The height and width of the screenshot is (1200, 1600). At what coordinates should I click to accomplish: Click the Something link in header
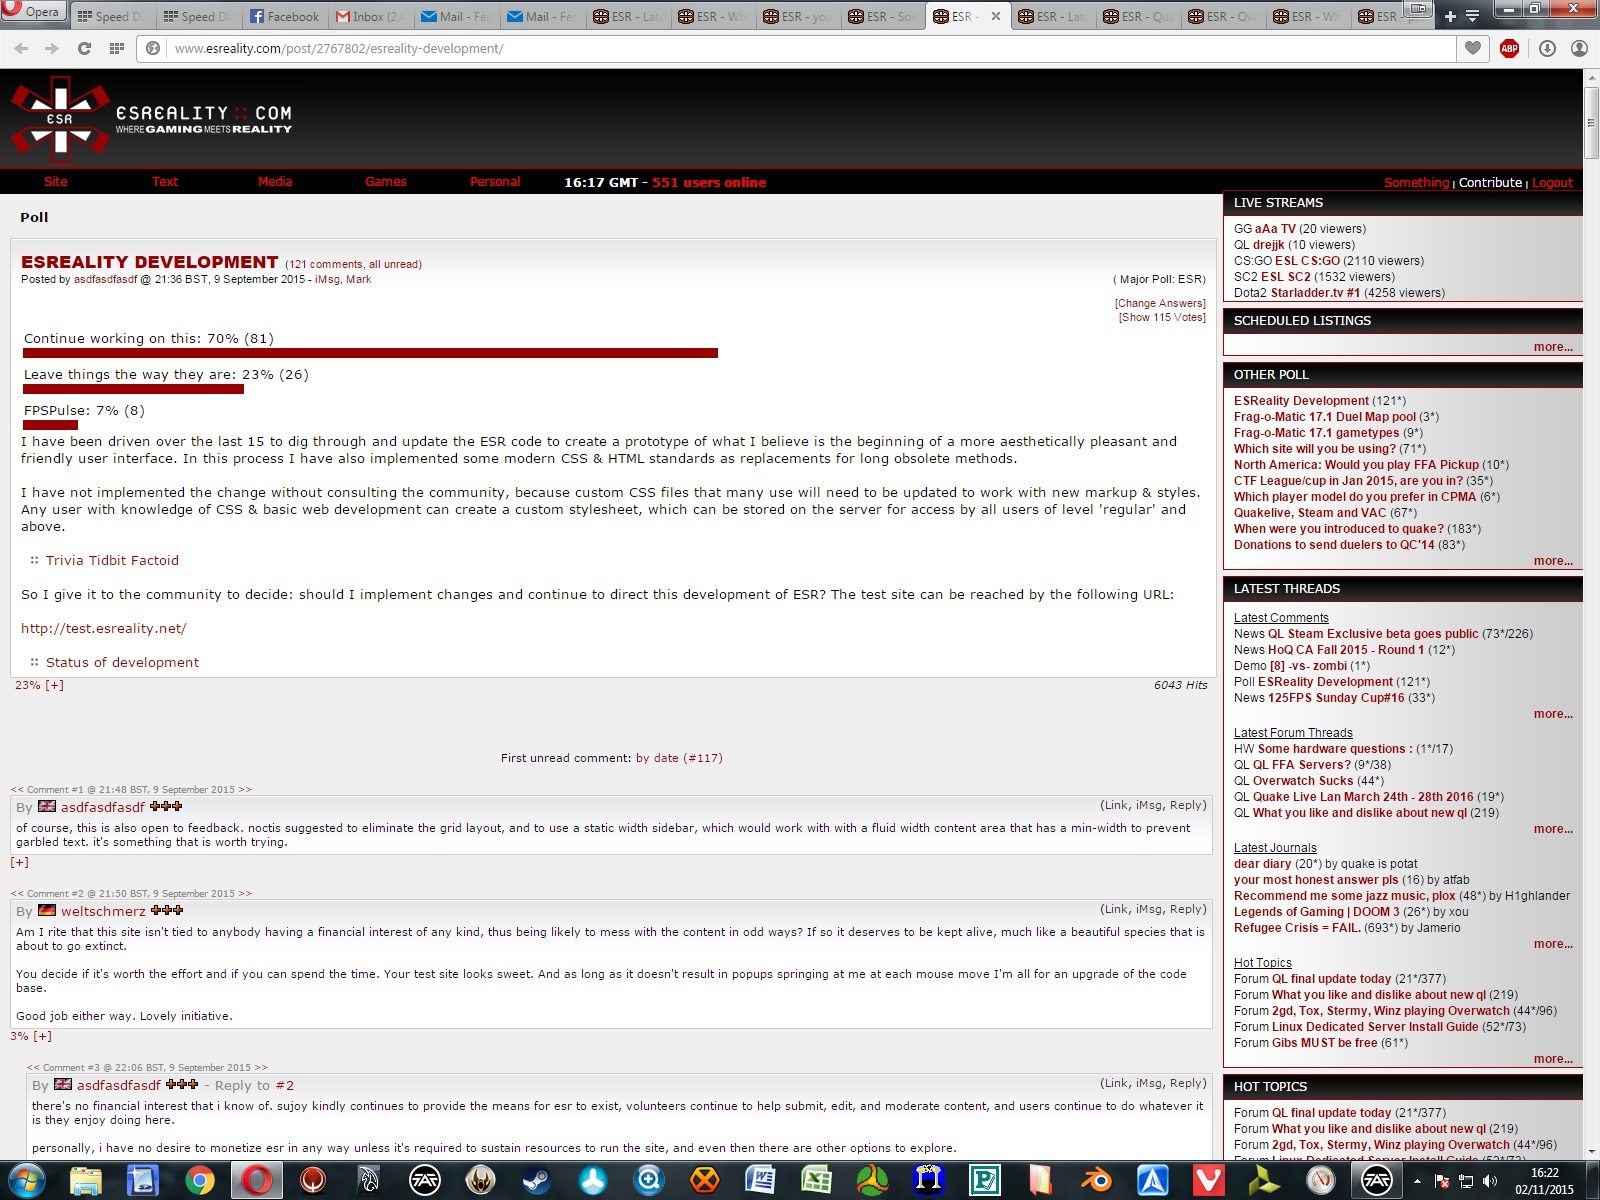click(x=1416, y=182)
